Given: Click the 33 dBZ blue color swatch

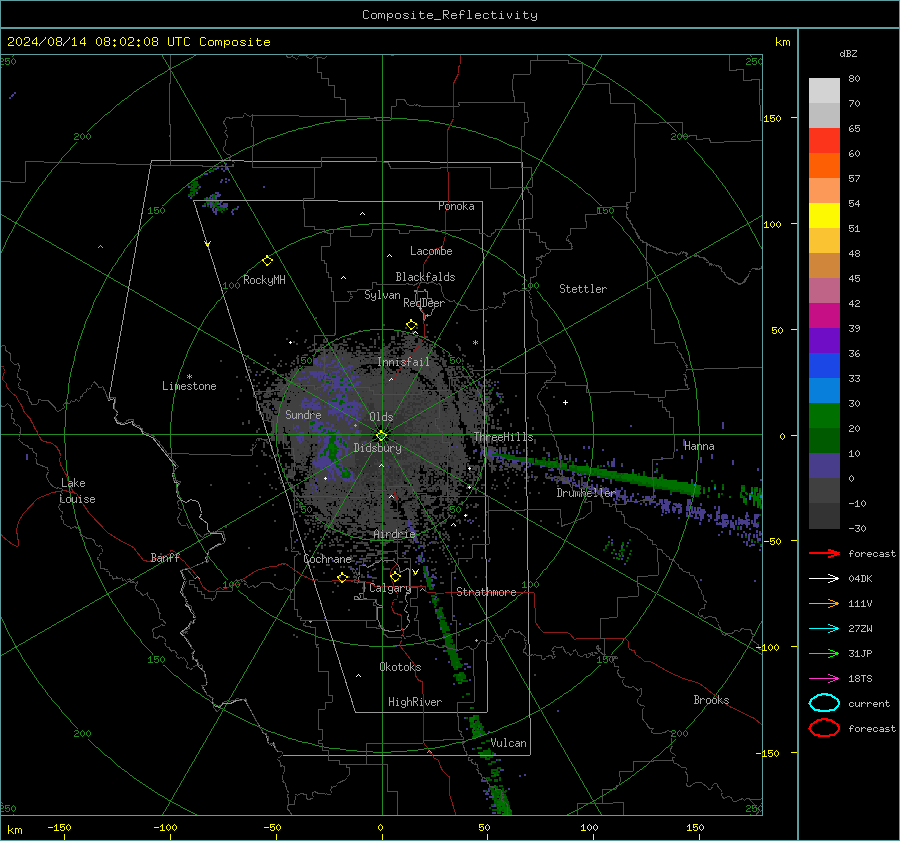Looking at the screenshot, I should coord(824,390).
